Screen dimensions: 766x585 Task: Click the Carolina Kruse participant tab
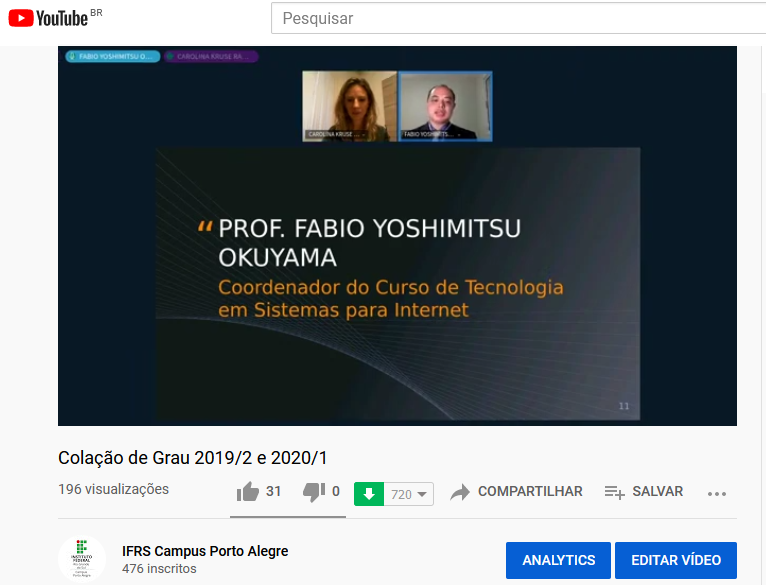coord(211,57)
